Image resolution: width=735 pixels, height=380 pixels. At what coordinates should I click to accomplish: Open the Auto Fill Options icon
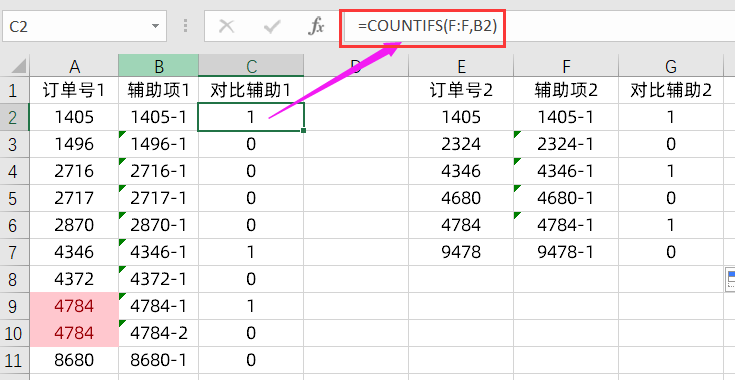click(x=730, y=280)
